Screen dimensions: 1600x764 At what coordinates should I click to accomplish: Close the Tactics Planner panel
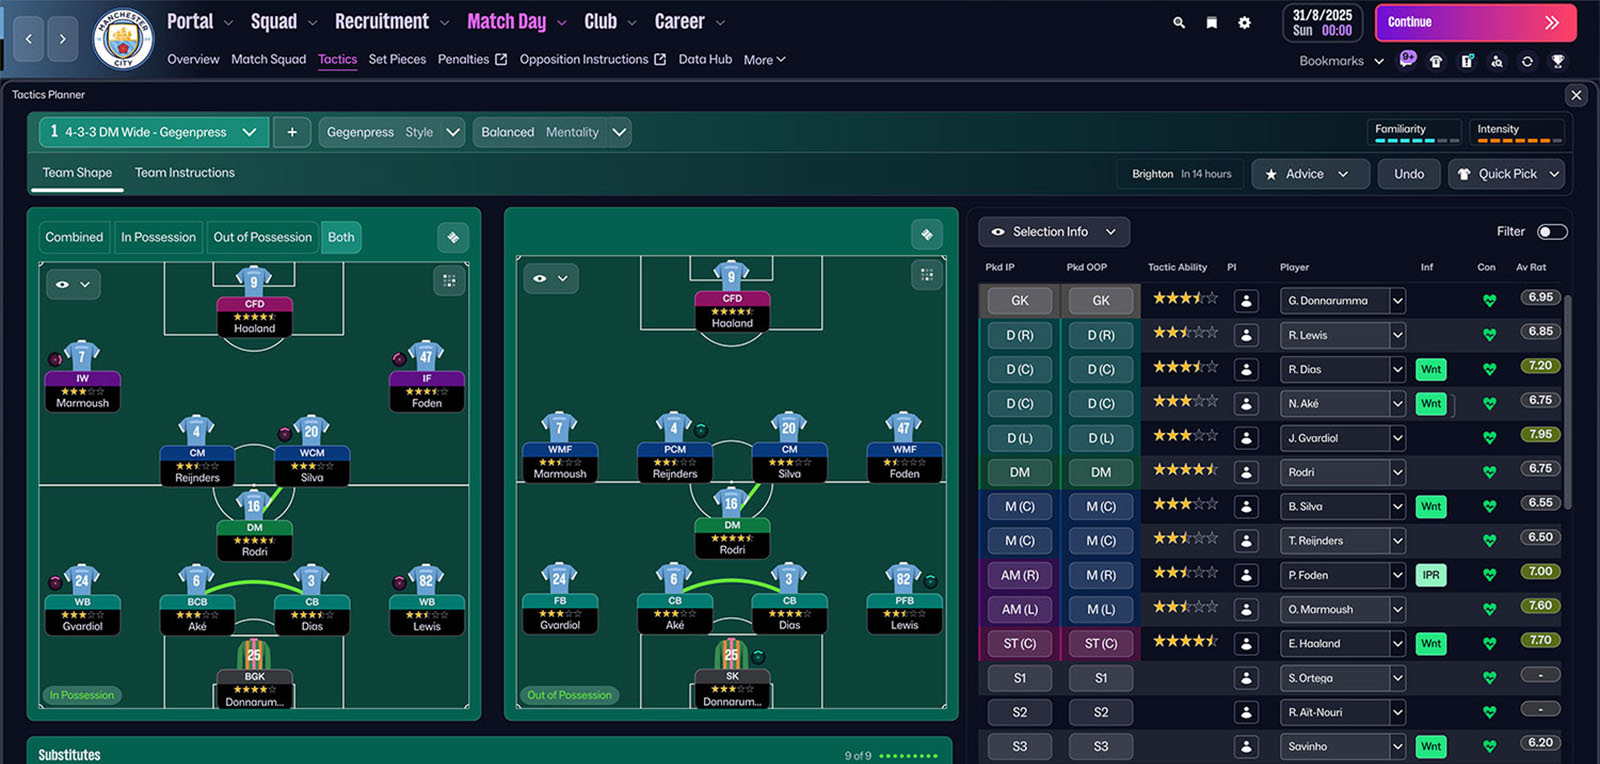[1576, 95]
